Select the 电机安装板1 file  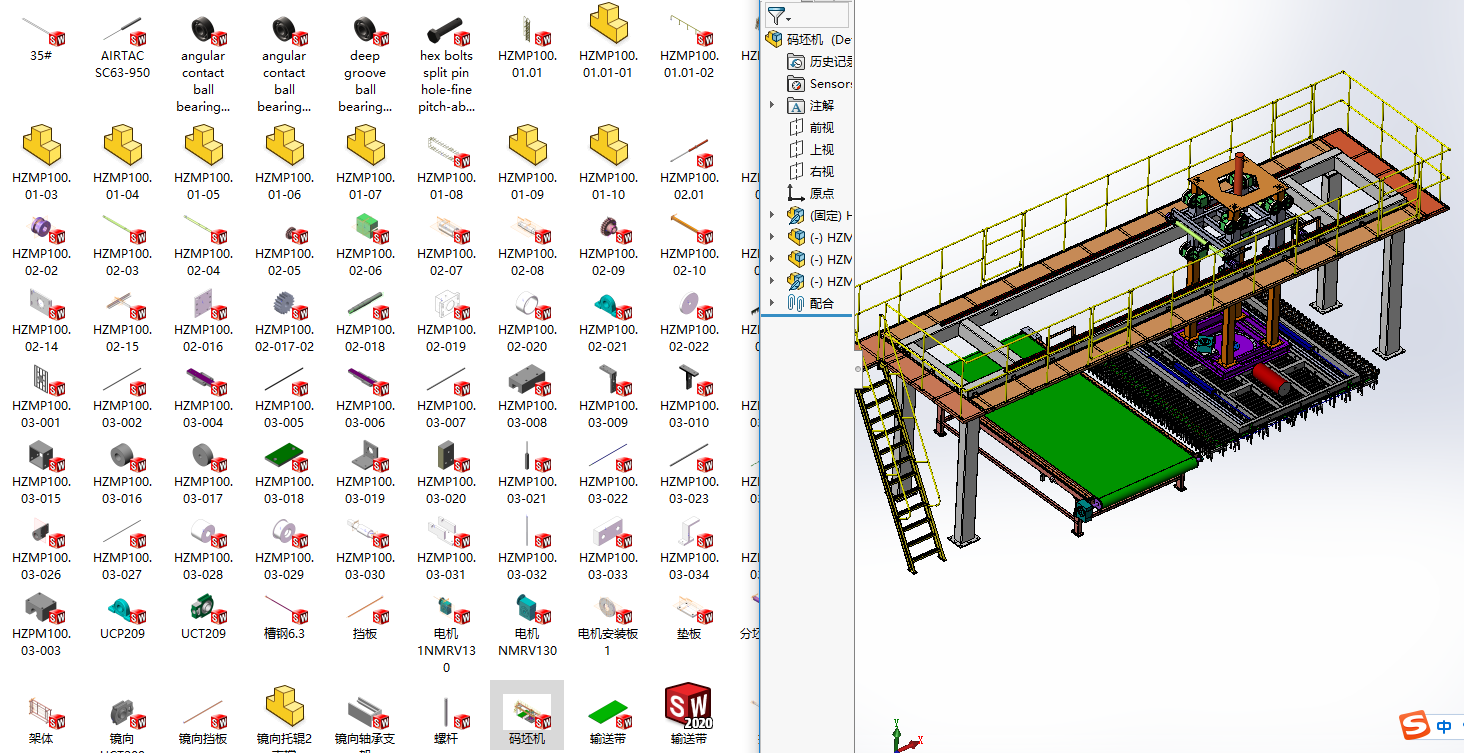point(608,625)
